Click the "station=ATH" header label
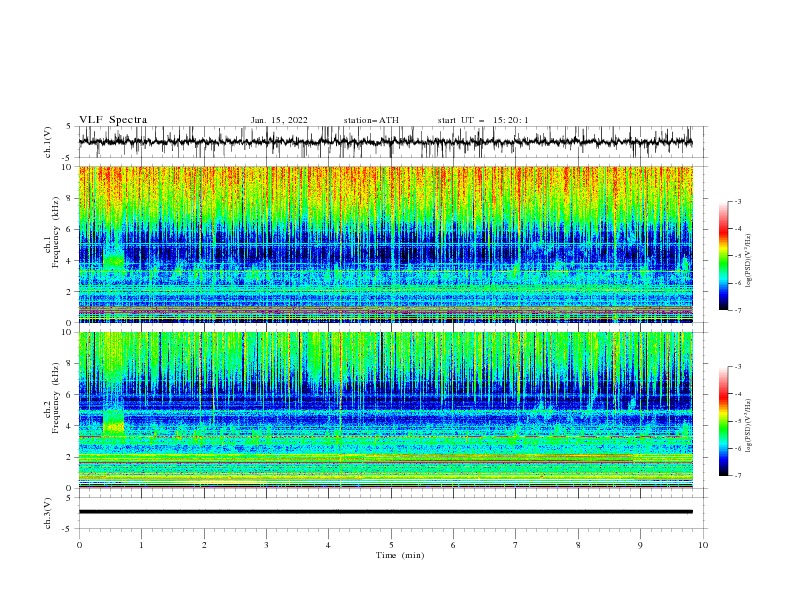 371,120
